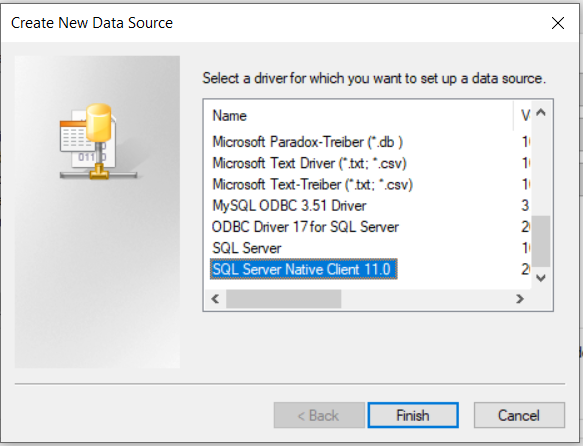Select ODBC Driver 17 for SQL Server

coord(305,227)
